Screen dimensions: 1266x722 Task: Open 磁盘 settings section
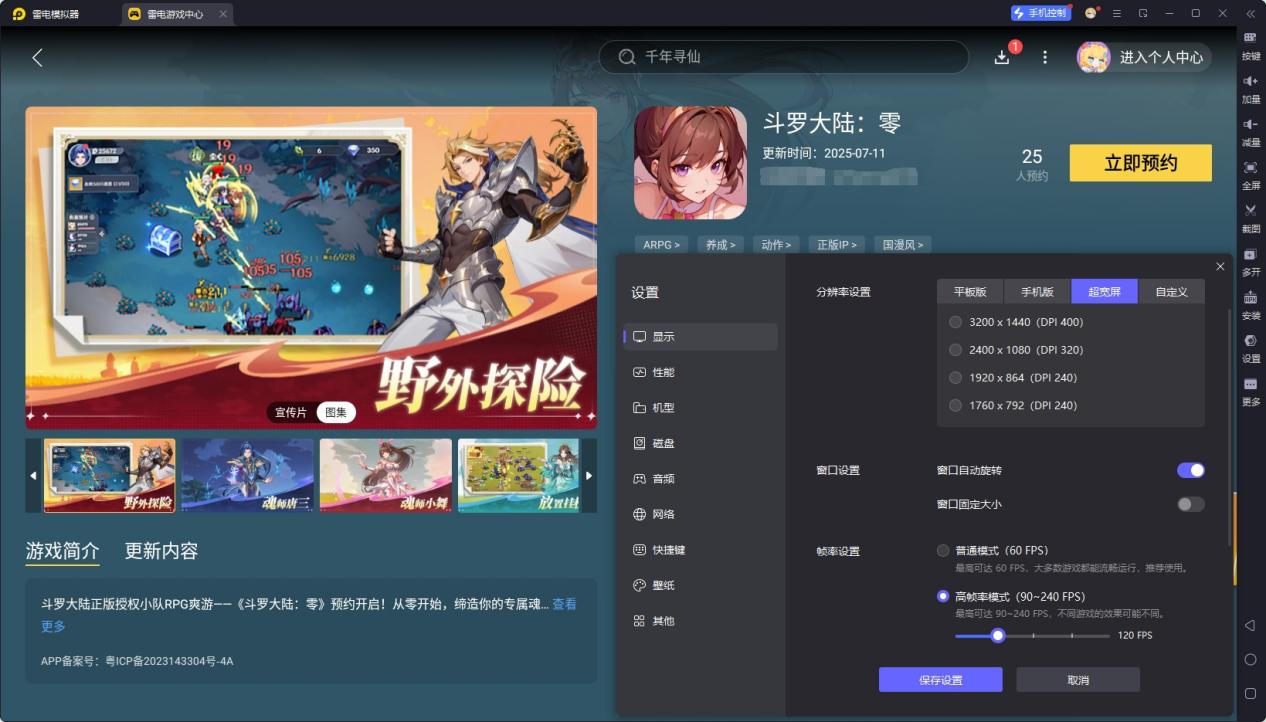click(x=700, y=443)
